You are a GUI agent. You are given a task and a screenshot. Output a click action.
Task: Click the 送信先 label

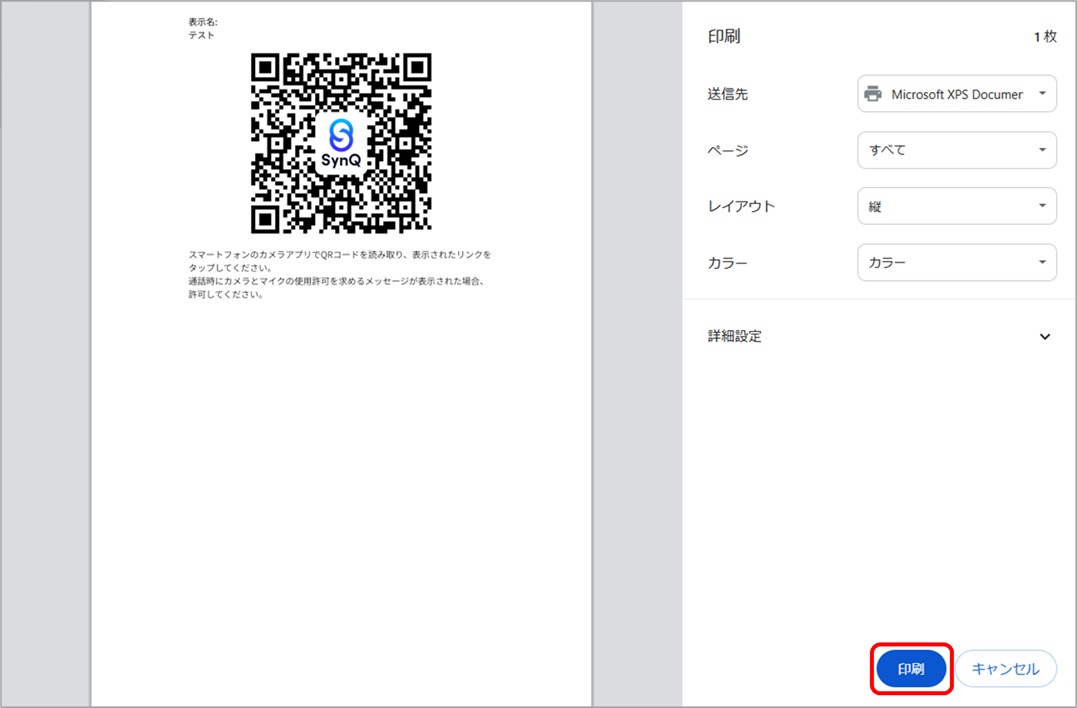727,94
